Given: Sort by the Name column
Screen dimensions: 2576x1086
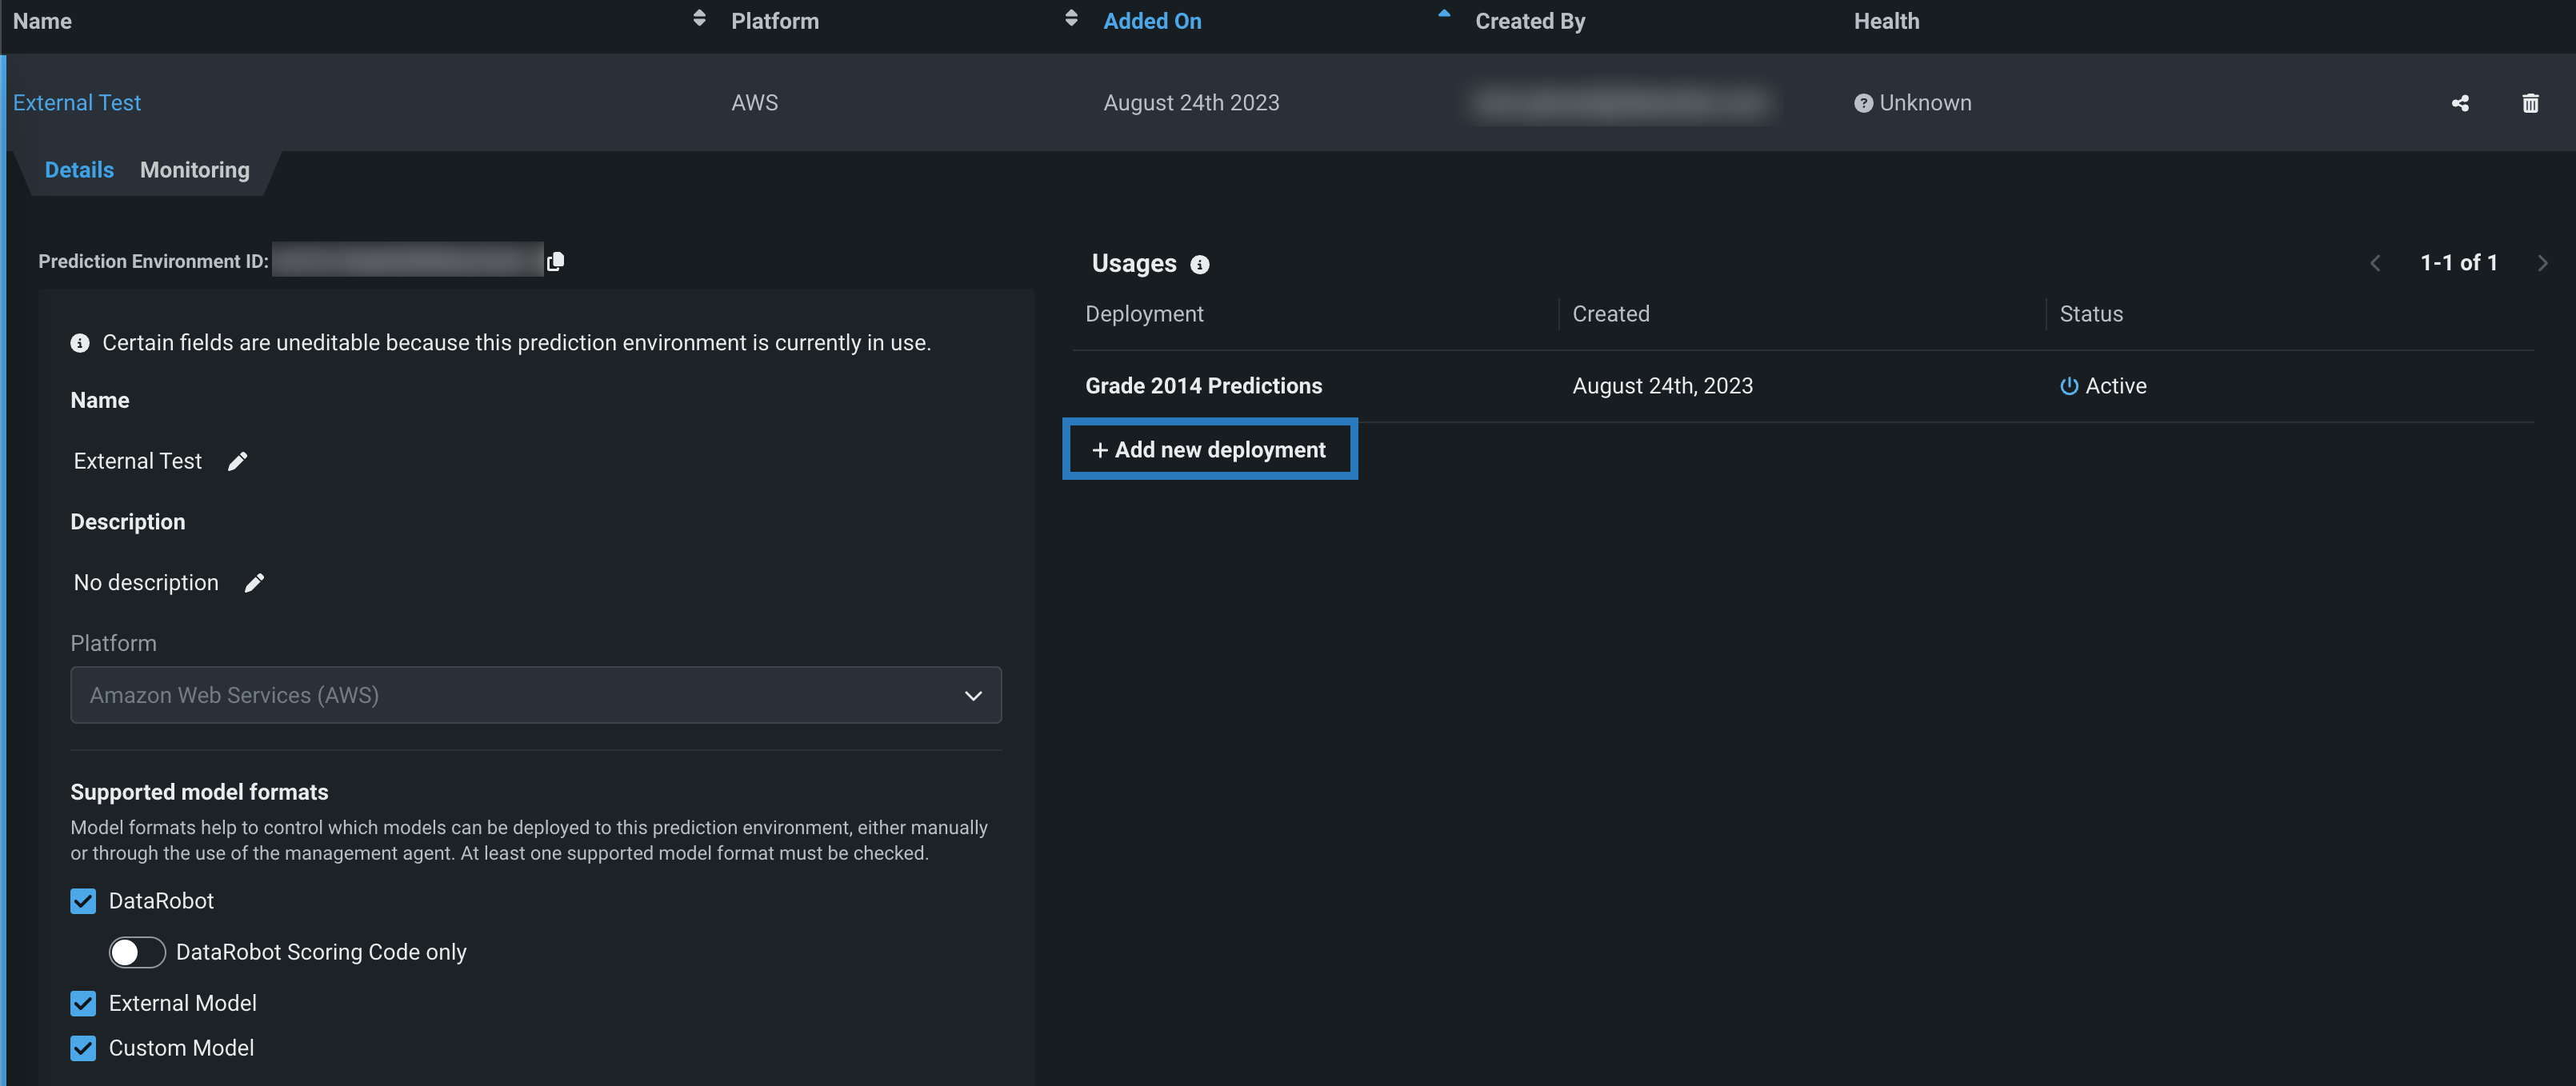Looking at the screenshot, I should 699,19.
